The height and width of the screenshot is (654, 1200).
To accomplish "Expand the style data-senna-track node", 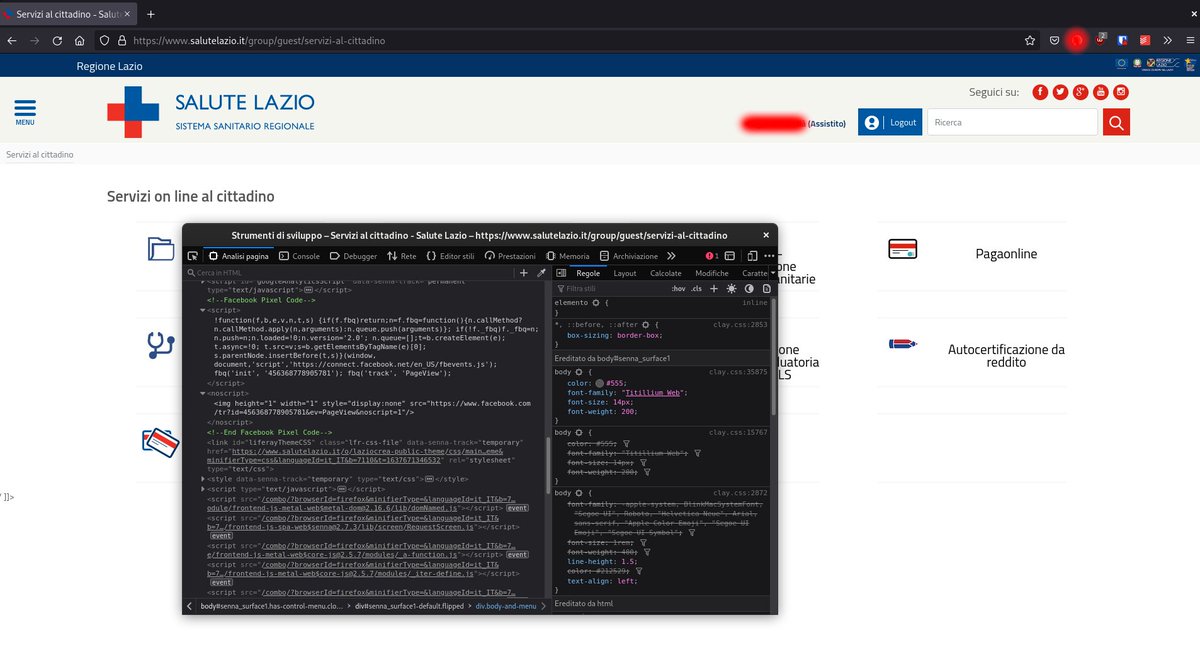I will tap(203, 479).
